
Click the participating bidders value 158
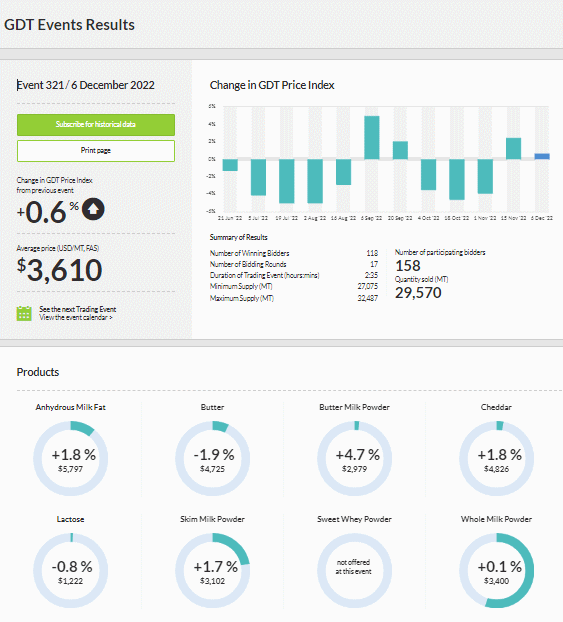tap(407, 266)
